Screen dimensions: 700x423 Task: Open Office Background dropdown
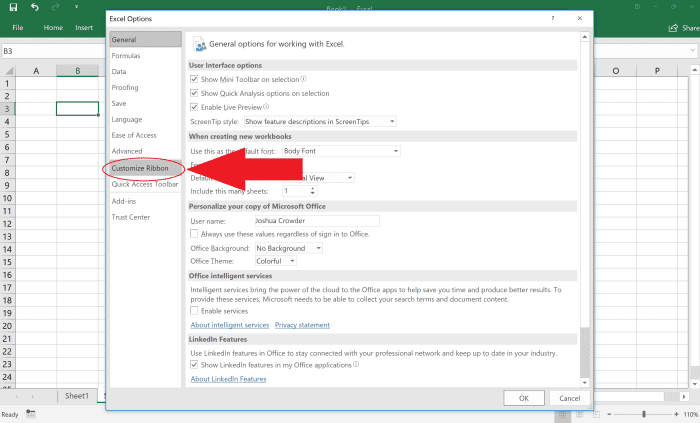coord(288,248)
